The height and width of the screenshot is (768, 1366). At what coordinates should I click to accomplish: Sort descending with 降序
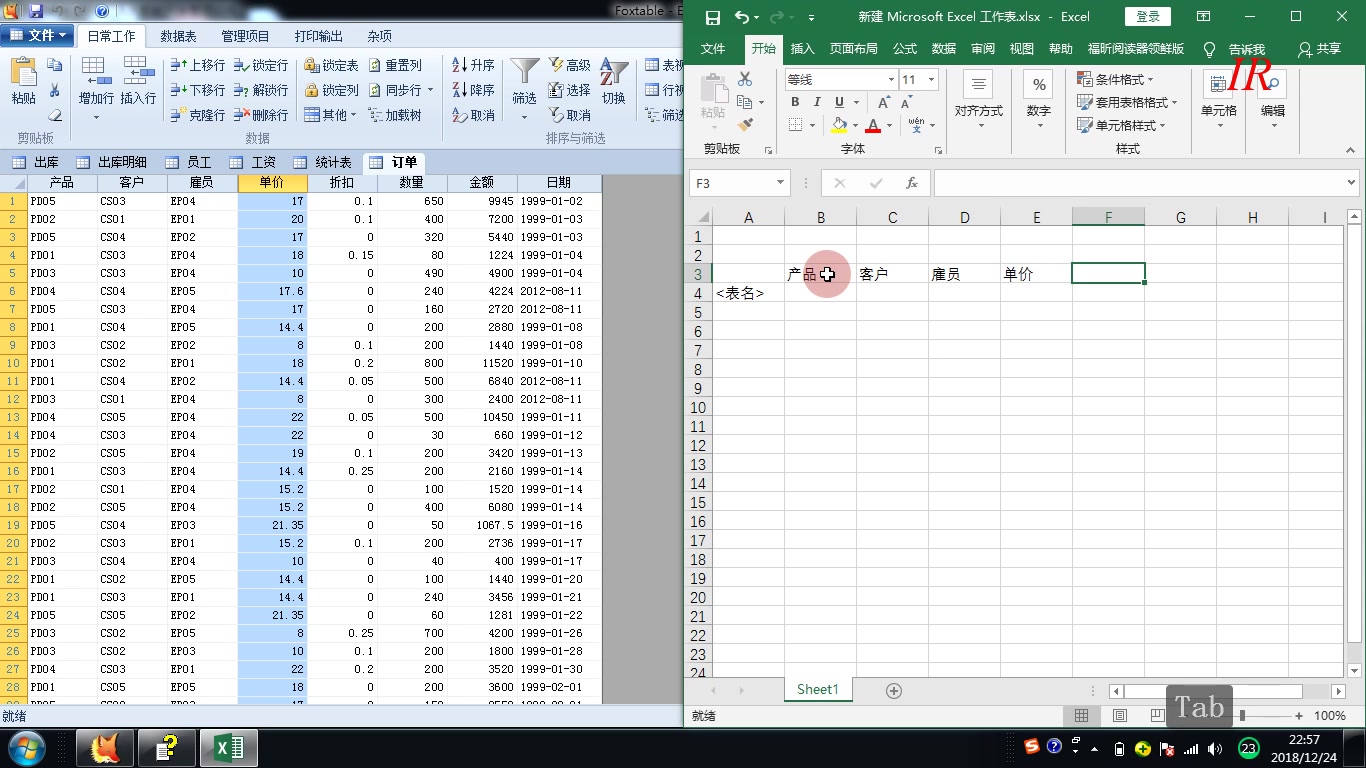[x=474, y=90]
